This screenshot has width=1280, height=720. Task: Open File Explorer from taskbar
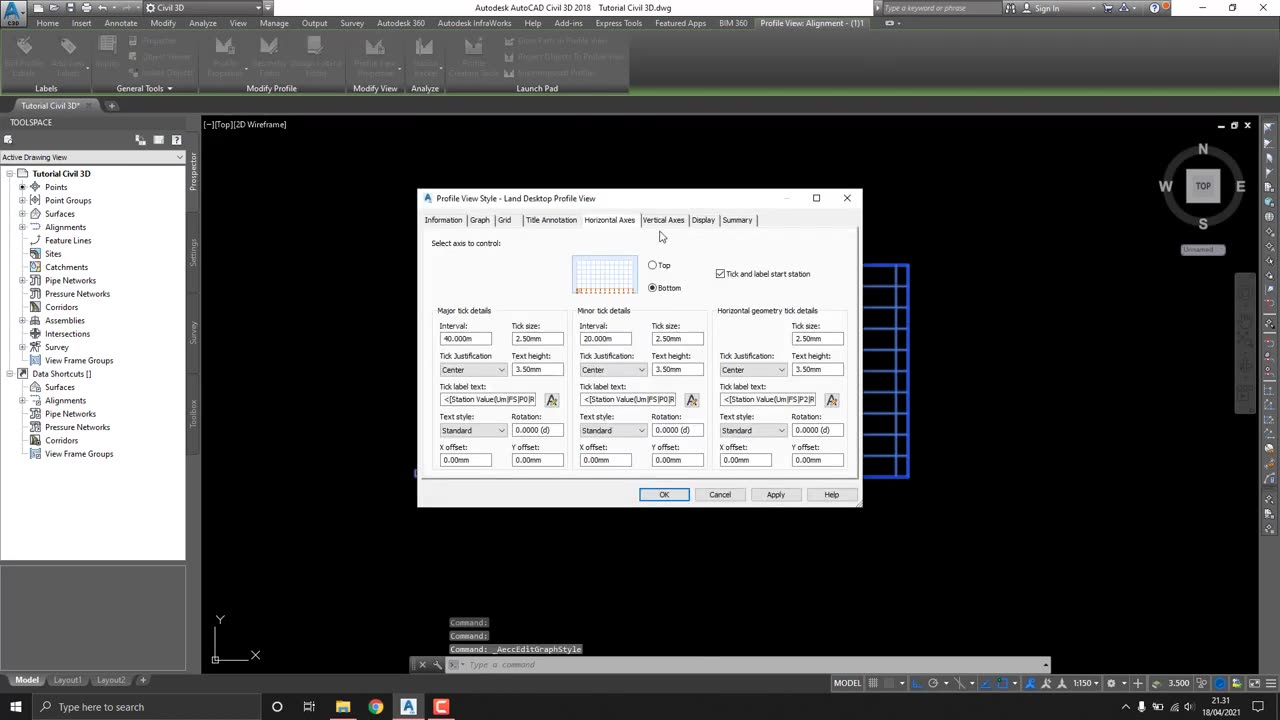tap(343, 707)
